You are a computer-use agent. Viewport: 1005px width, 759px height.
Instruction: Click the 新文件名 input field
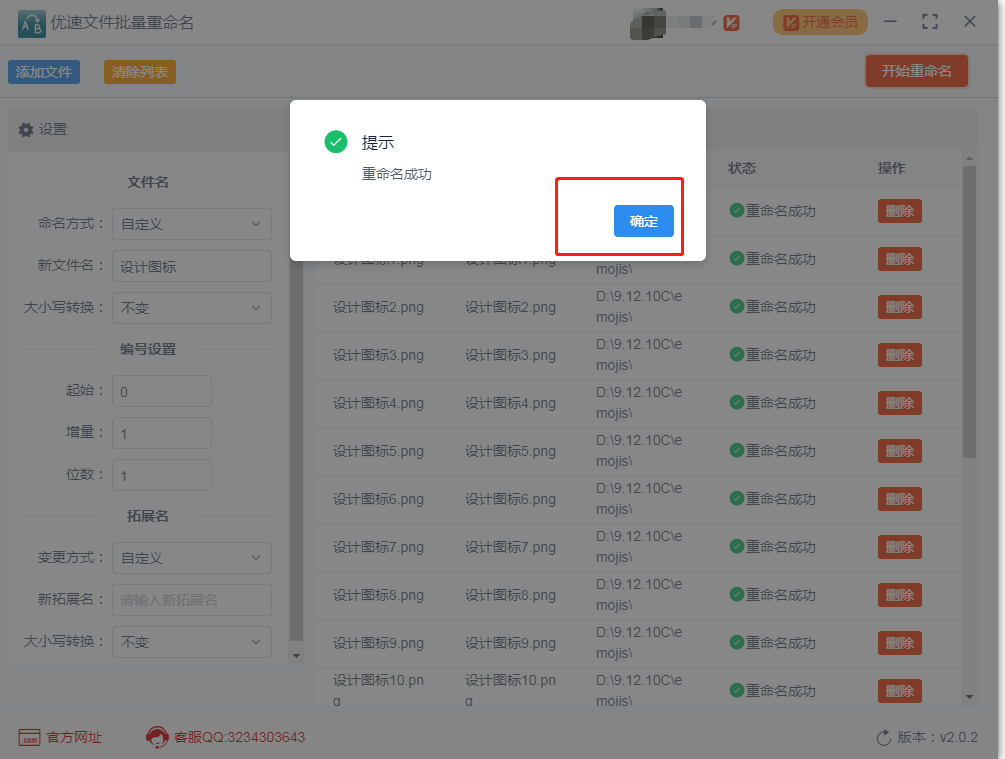click(192, 266)
